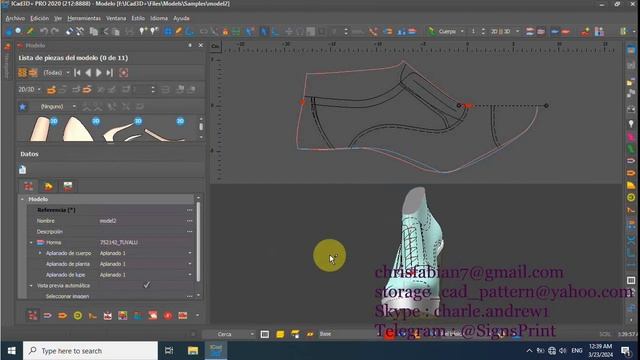Screen dimensions: 640x360
Task: Click the Datos properties vertical scrollbar
Action: 199,242
